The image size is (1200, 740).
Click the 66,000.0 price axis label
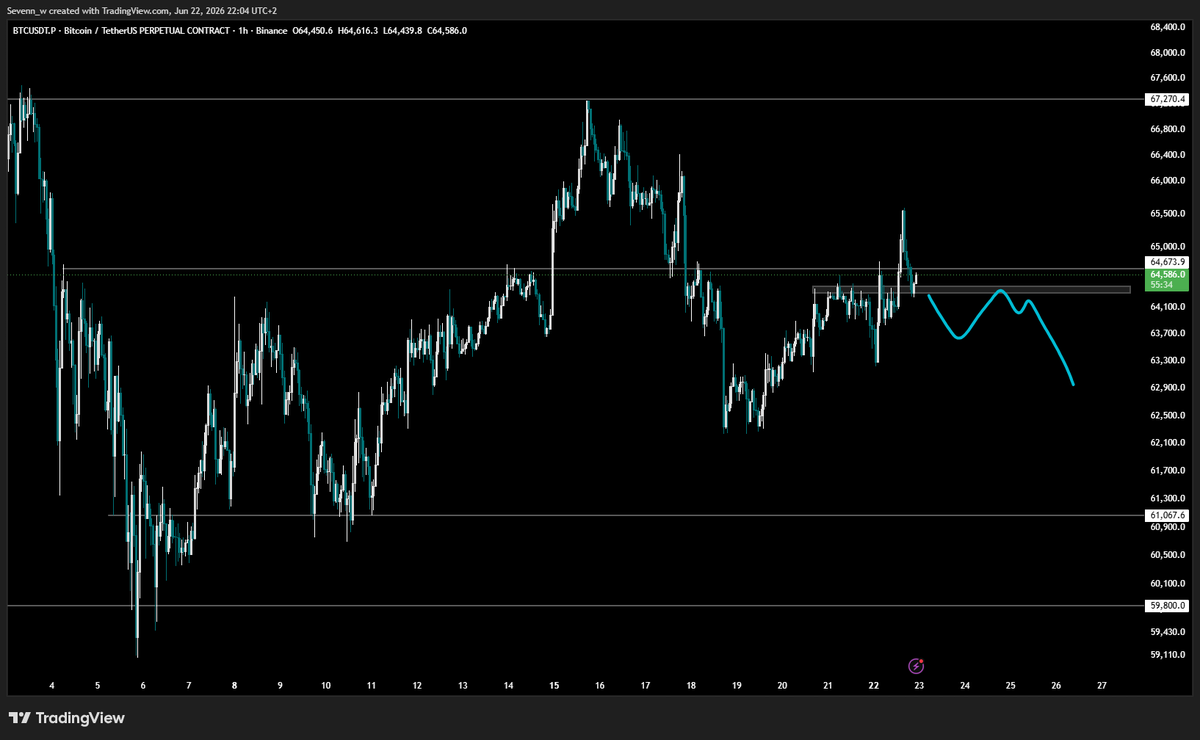pyautogui.click(x=1167, y=181)
